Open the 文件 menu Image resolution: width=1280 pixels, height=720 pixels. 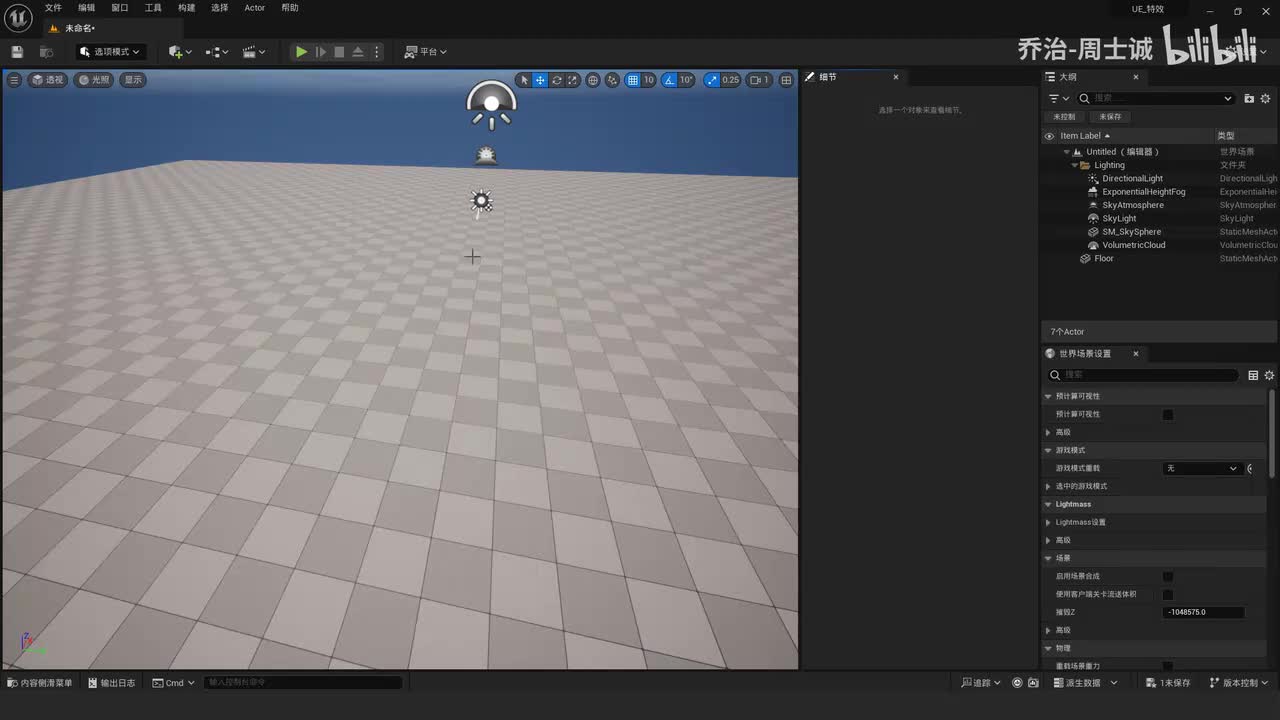pos(53,8)
